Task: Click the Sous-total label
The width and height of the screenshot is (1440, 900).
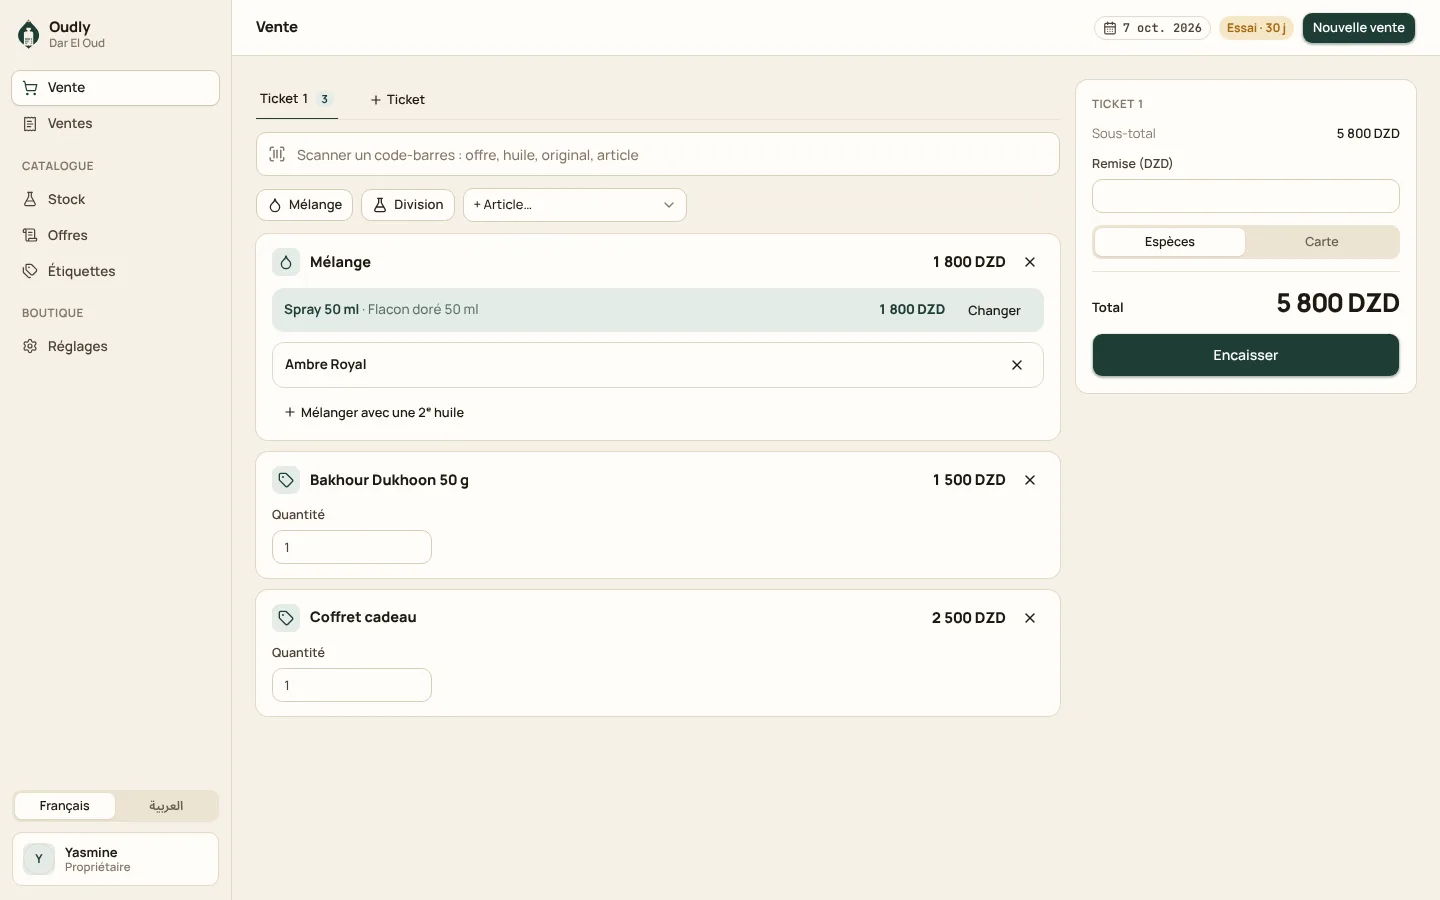Action: (1124, 134)
